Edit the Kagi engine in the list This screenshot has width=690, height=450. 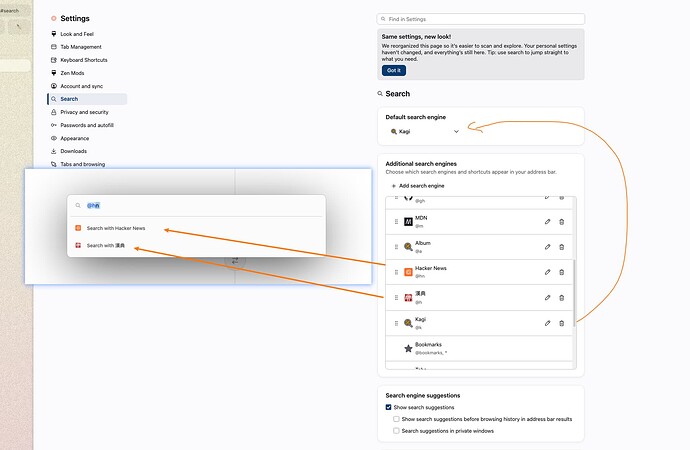547,323
